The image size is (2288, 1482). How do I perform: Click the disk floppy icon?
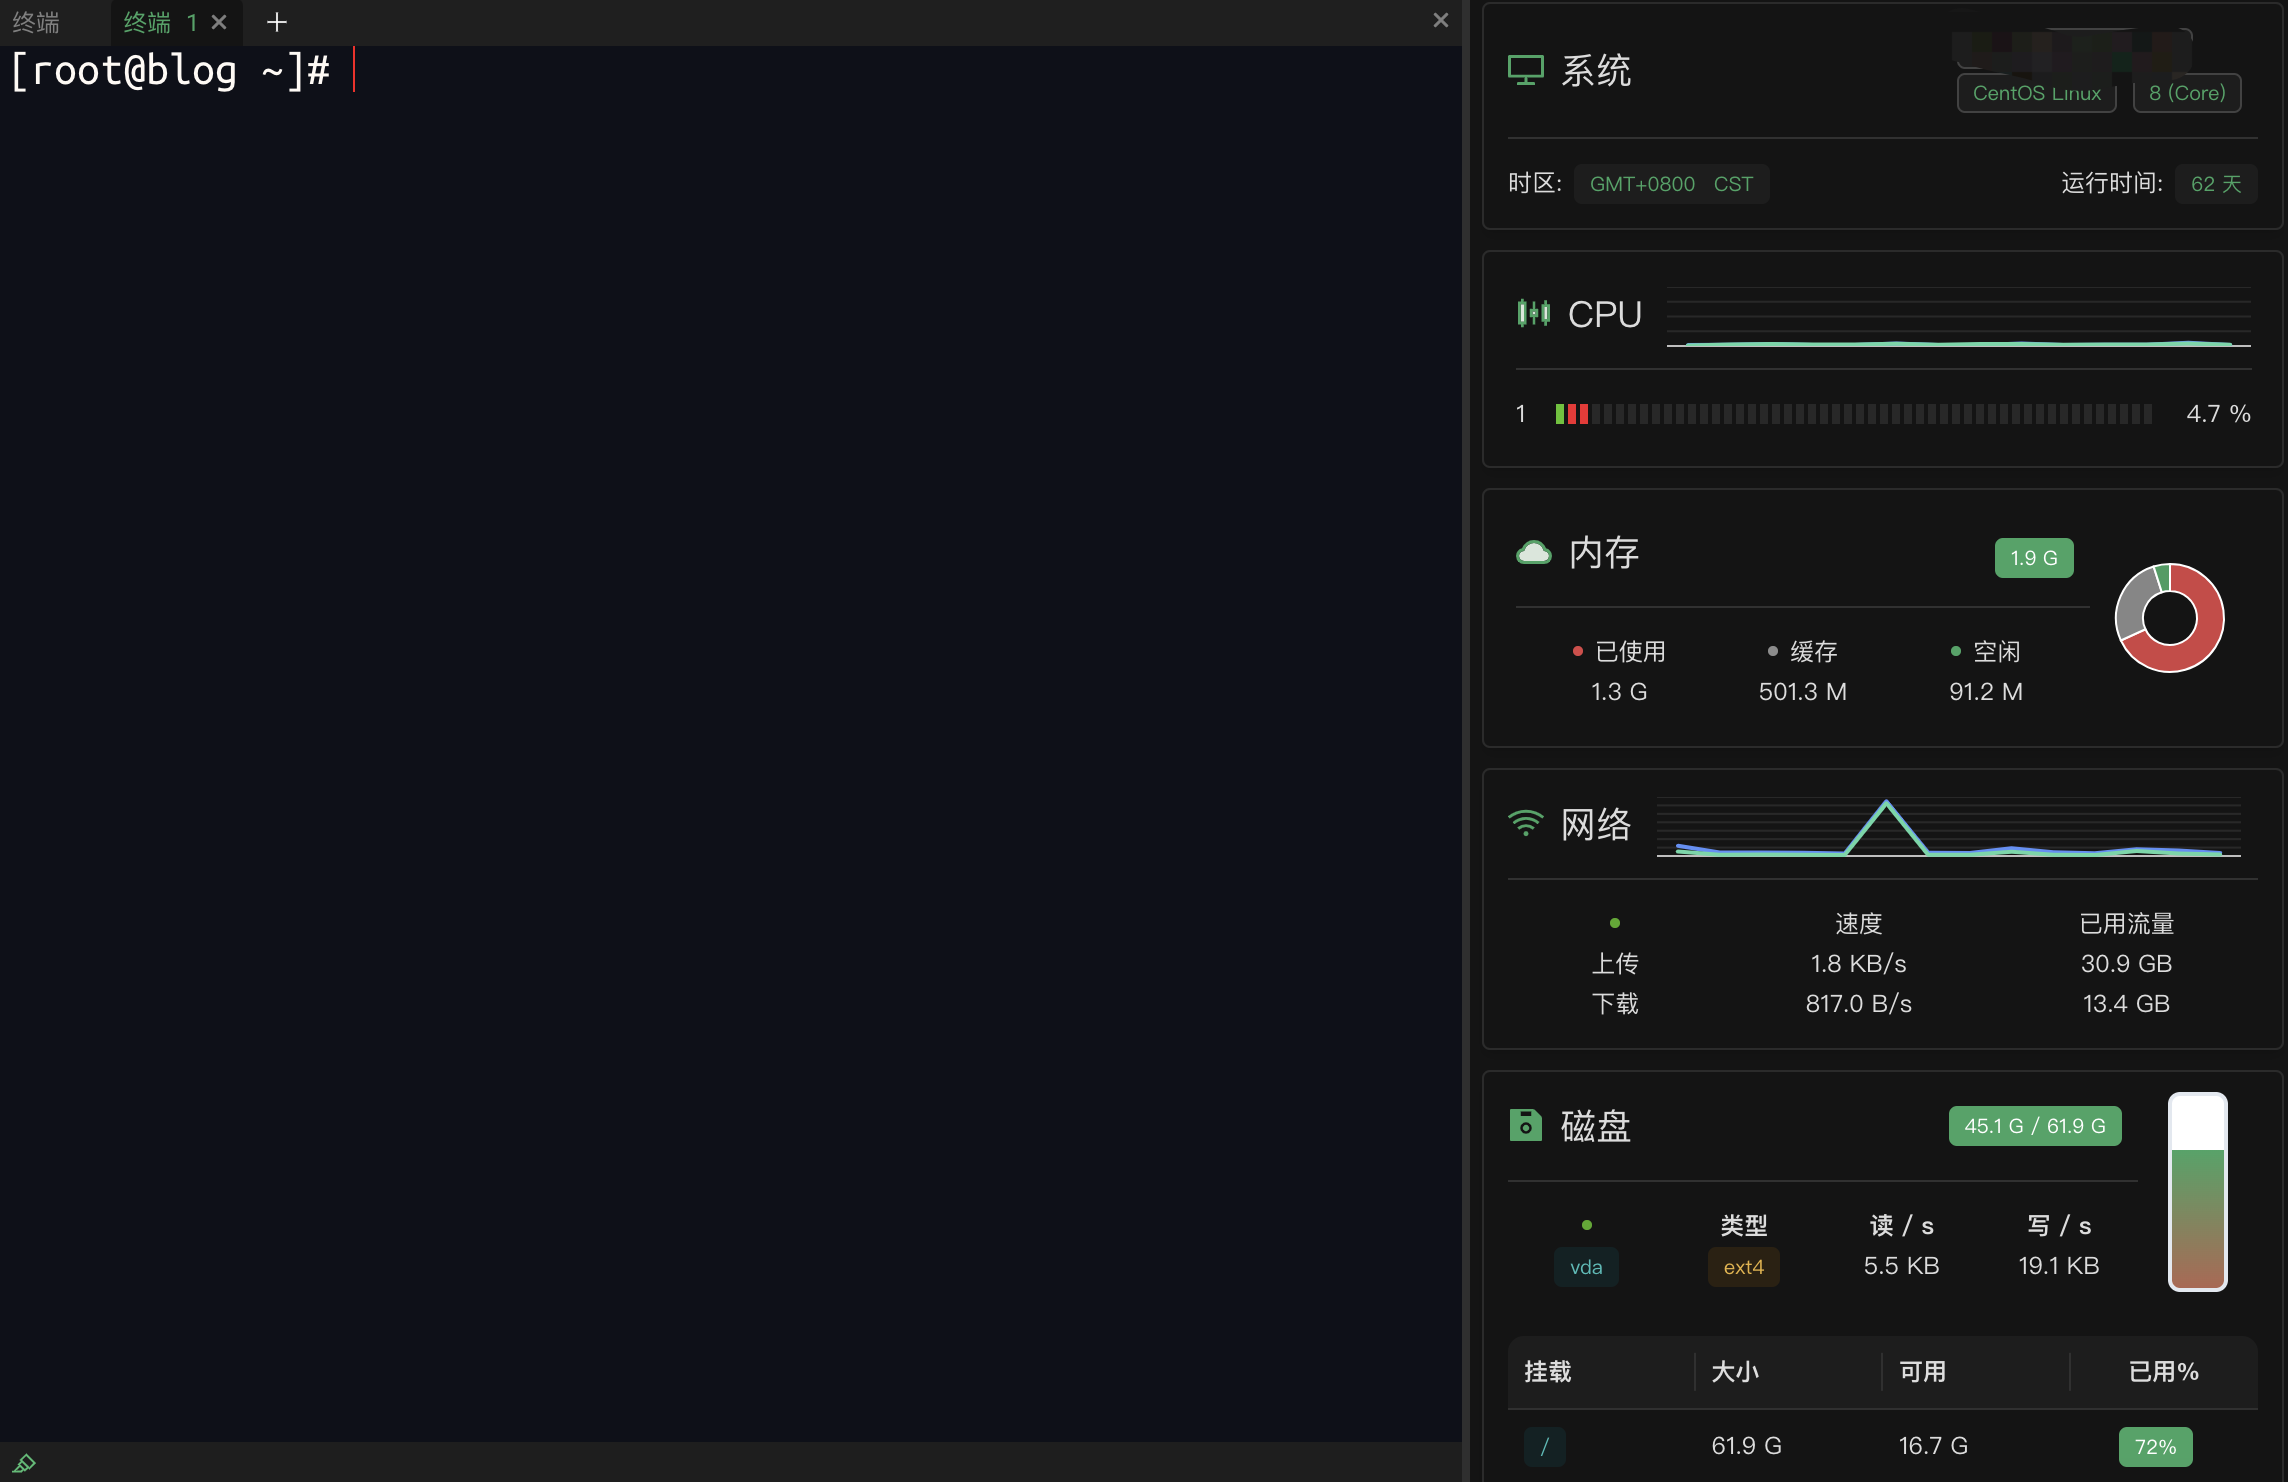click(x=1525, y=1125)
